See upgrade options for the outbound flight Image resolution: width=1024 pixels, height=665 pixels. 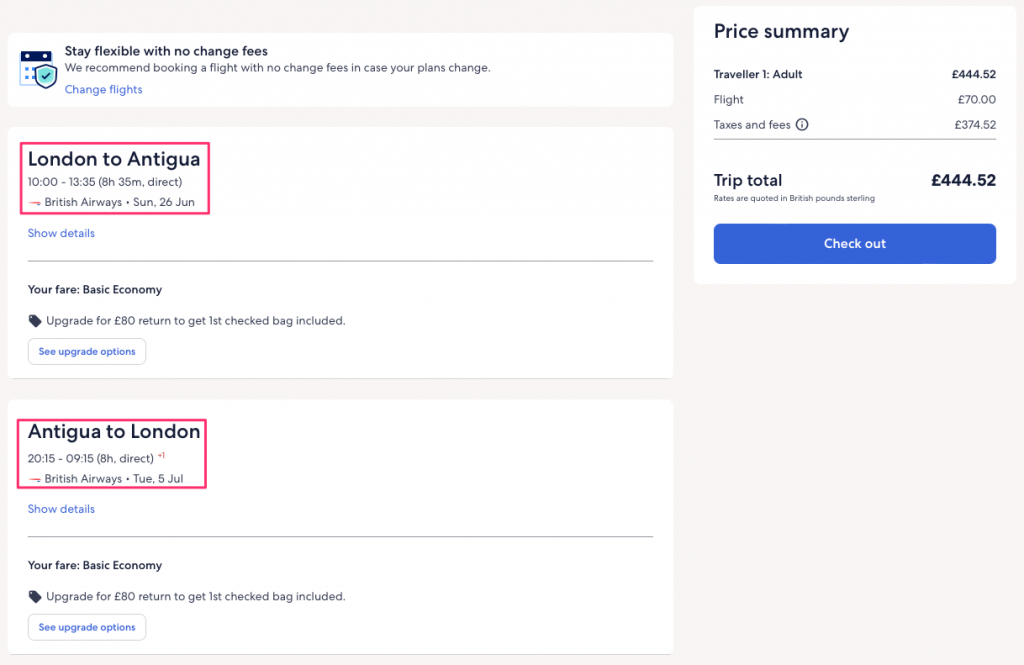[x=87, y=352]
